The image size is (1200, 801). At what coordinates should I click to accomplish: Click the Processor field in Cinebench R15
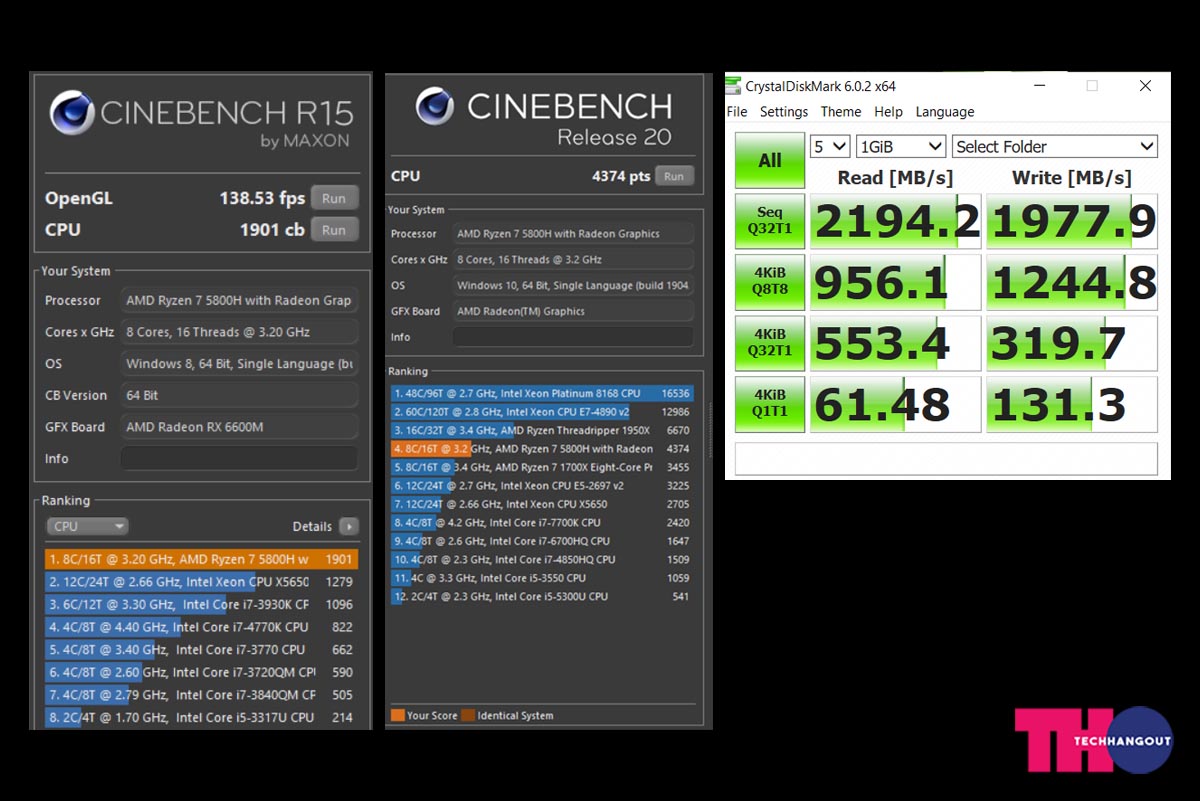coord(239,300)
